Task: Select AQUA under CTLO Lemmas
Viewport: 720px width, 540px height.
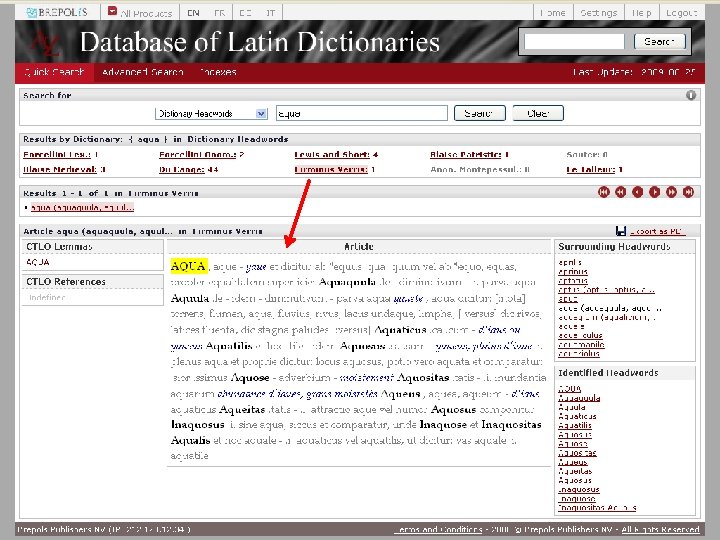Action: (x=38, y=262)
